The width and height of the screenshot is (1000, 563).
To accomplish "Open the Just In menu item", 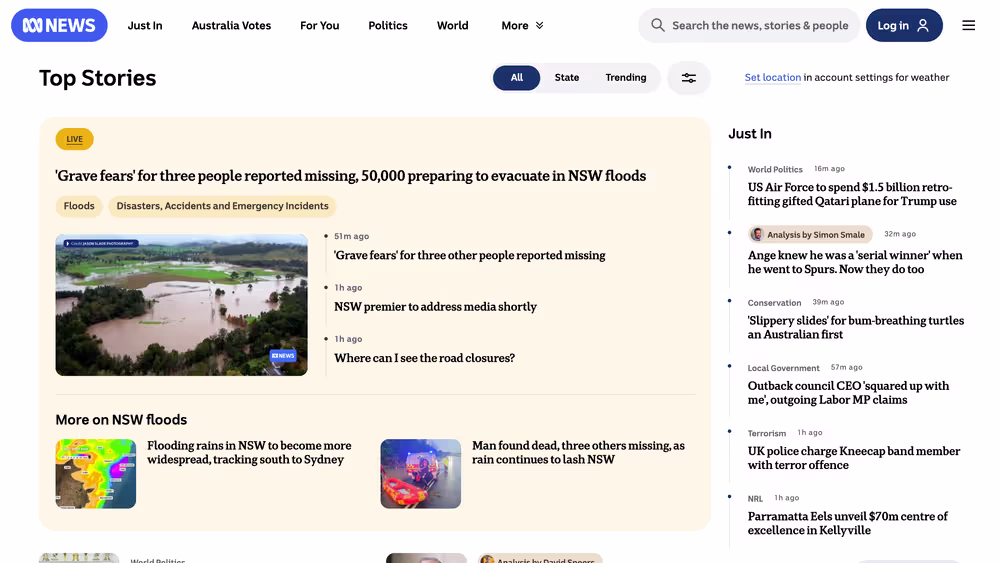I will coord(145,26).
